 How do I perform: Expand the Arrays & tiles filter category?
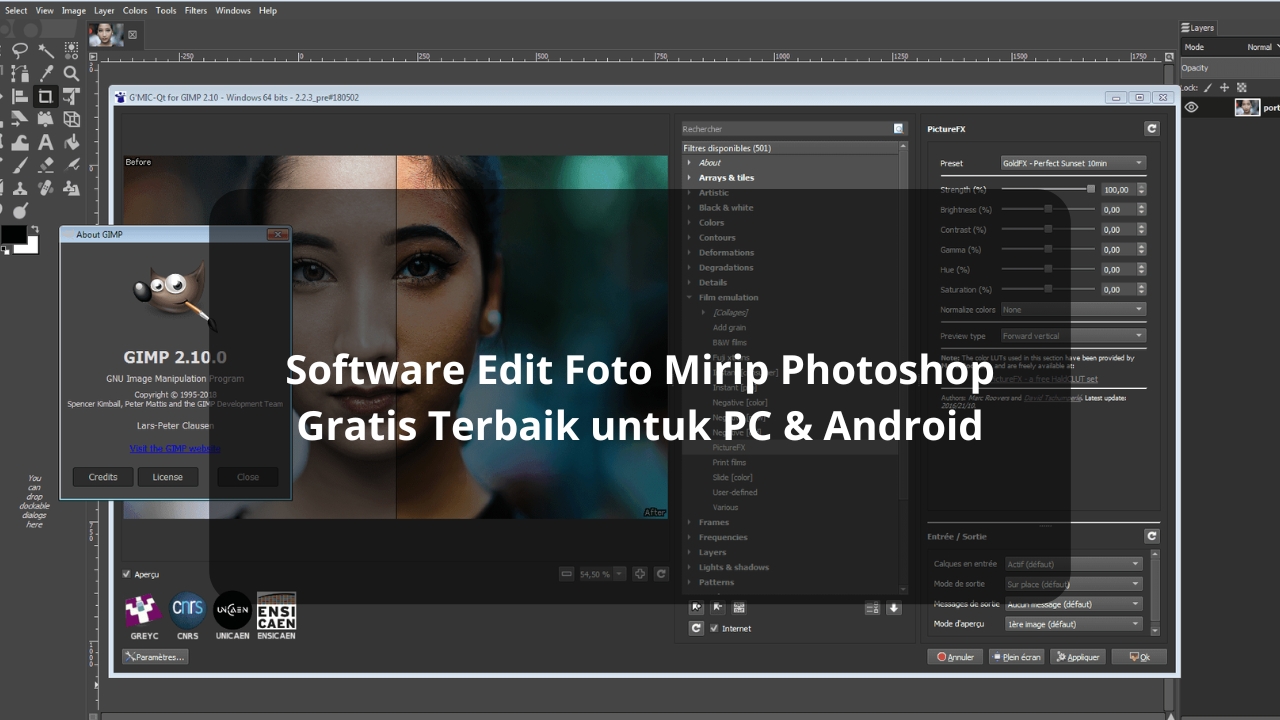(689, 178)
